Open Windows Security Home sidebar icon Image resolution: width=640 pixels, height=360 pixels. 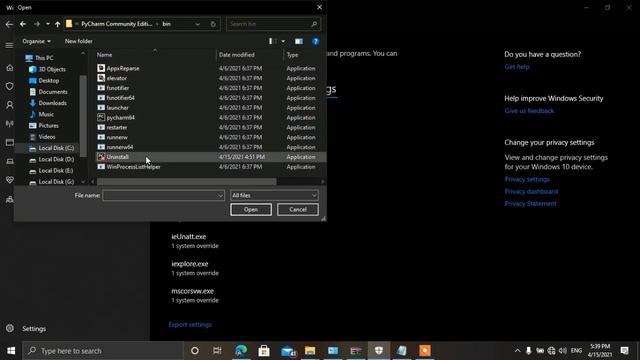9,68
